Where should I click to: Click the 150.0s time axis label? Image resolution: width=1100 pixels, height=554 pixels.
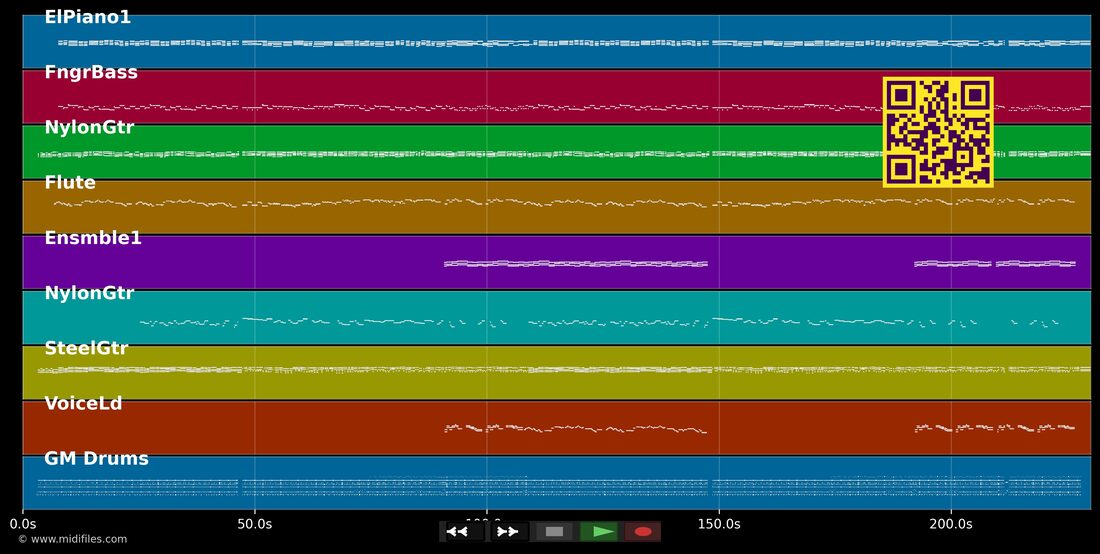tap(719, 524)
